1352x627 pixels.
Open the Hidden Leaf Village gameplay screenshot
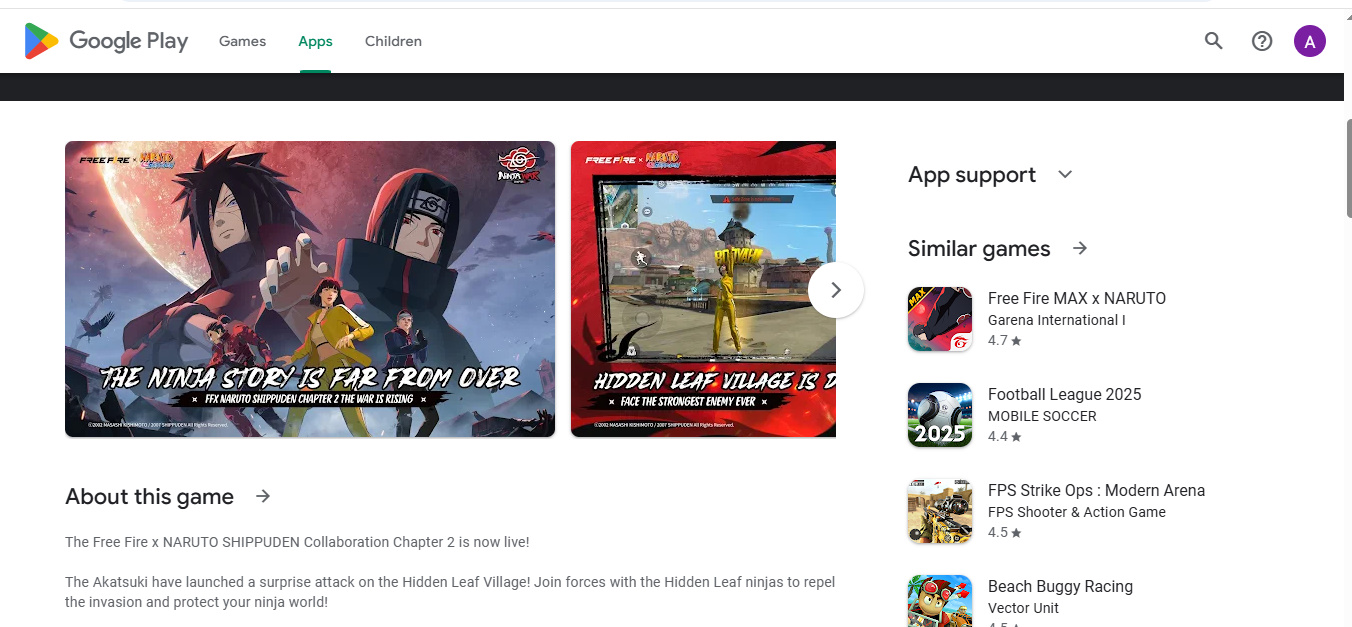click(703, 289)
